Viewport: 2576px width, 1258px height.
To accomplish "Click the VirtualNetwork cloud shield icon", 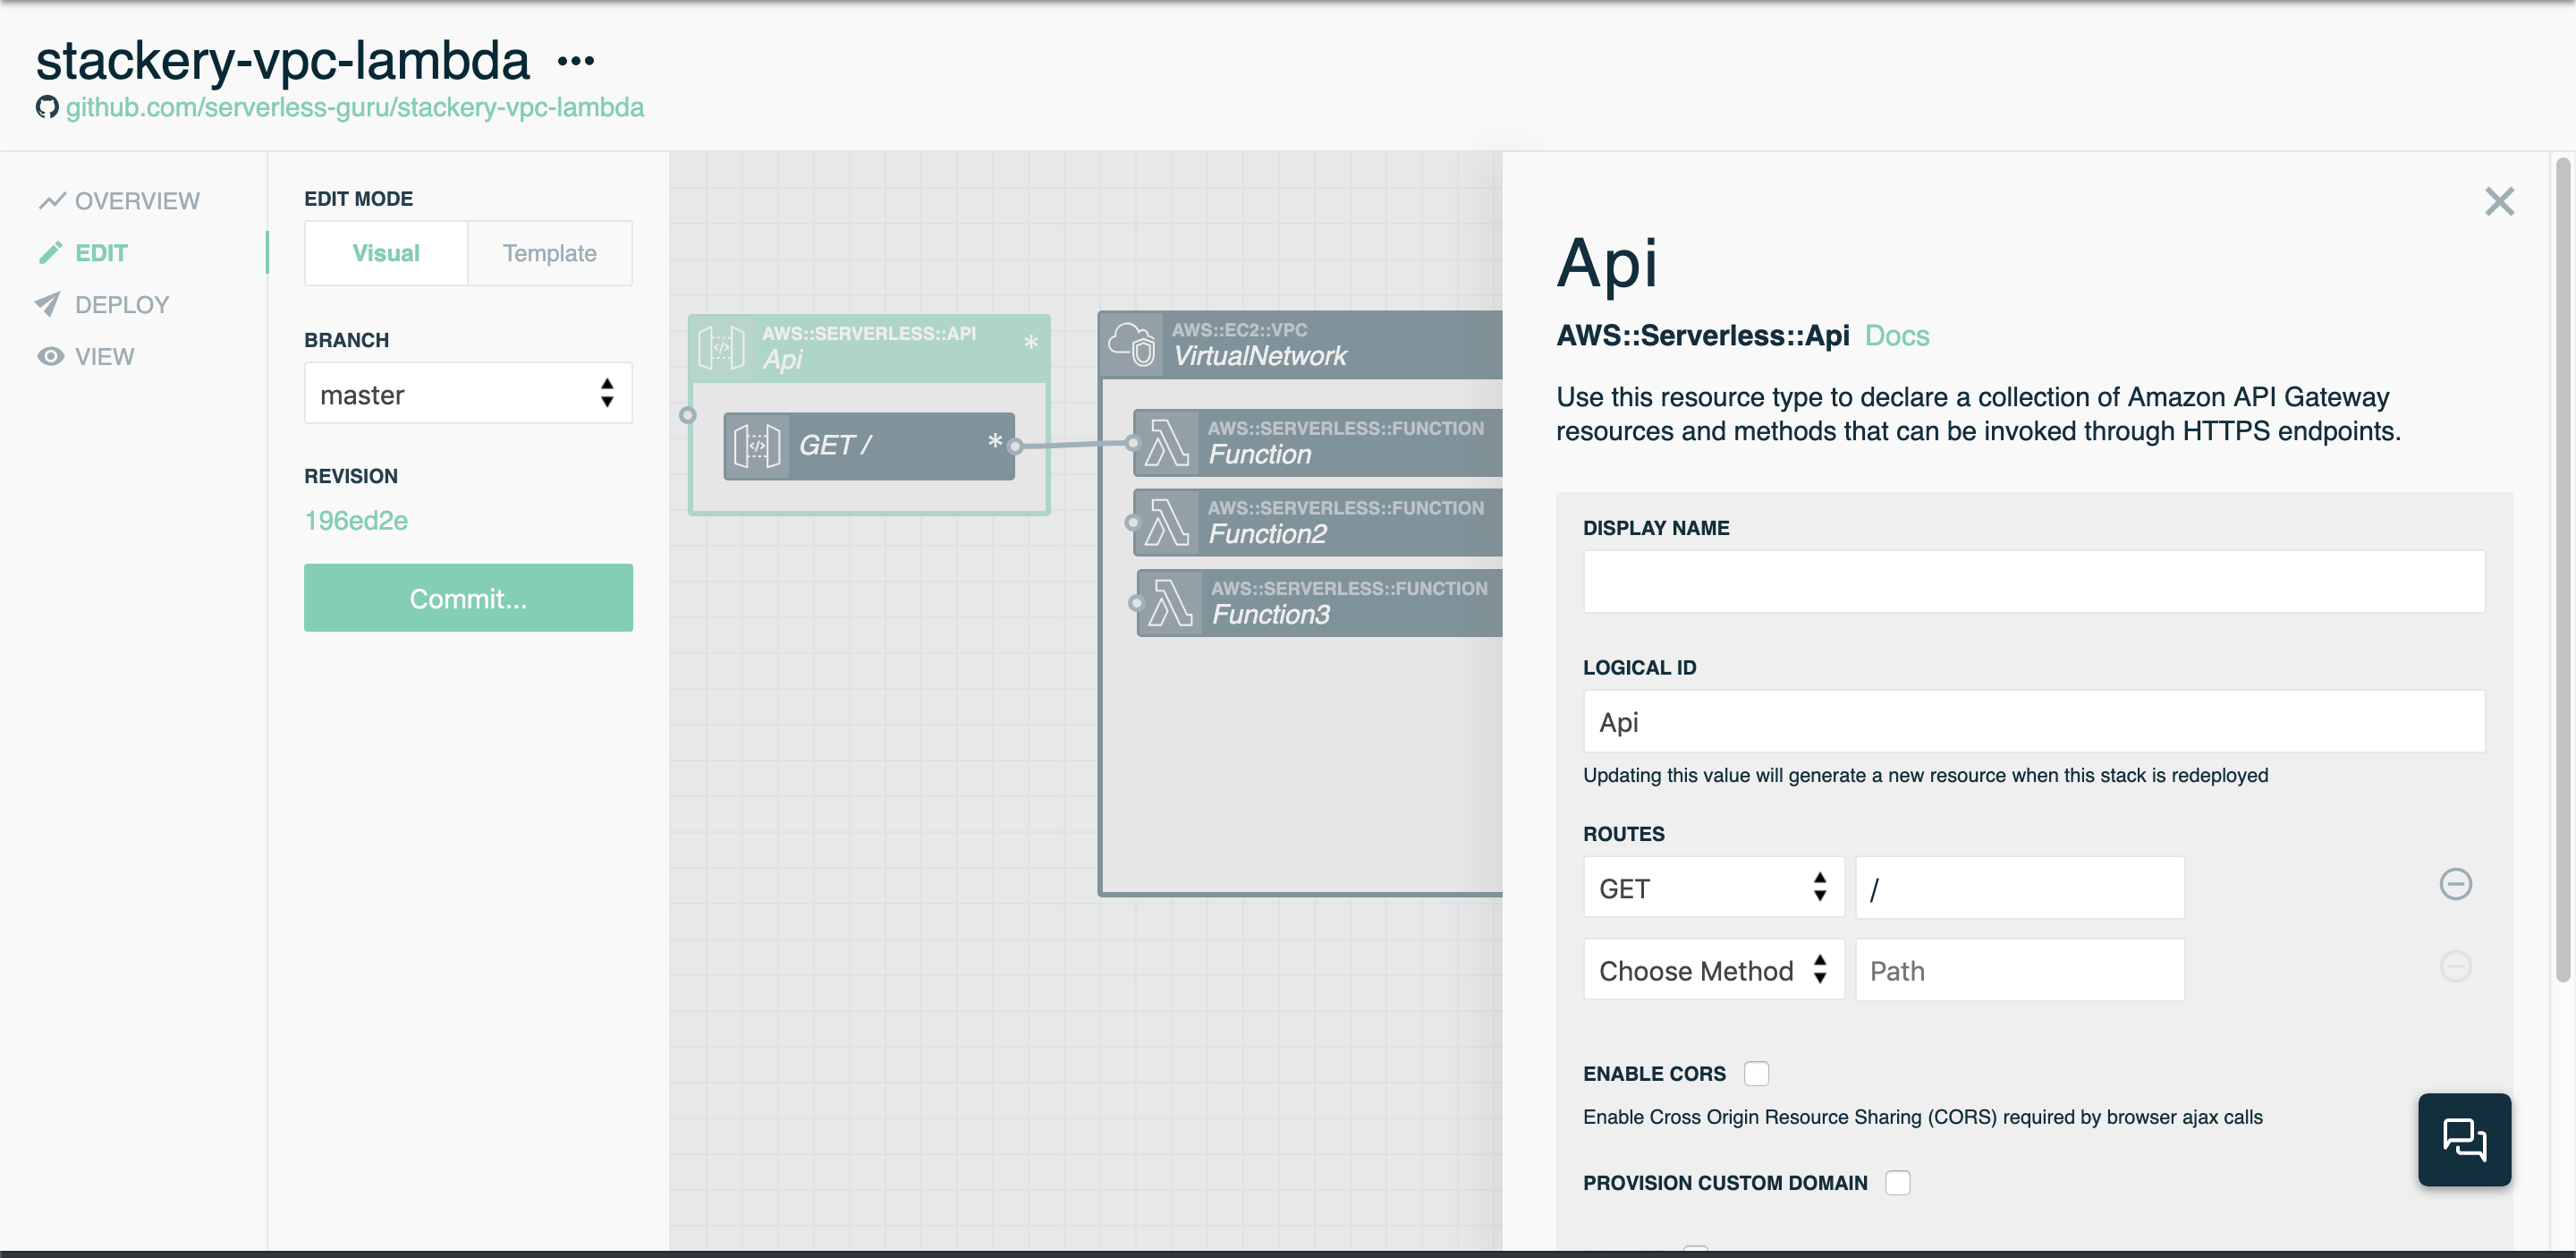I will (x=1132, y=344).
